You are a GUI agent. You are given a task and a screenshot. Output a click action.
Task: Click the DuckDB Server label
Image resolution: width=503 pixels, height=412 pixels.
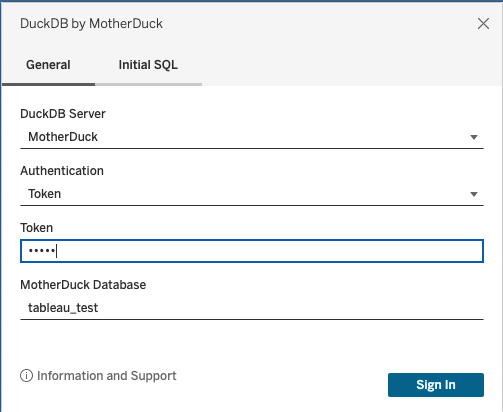(x=63, y=114)
